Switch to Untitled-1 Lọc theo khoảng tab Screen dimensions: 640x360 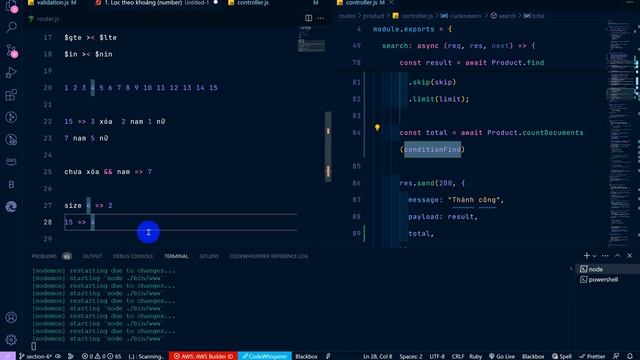[x=156, y=3]
